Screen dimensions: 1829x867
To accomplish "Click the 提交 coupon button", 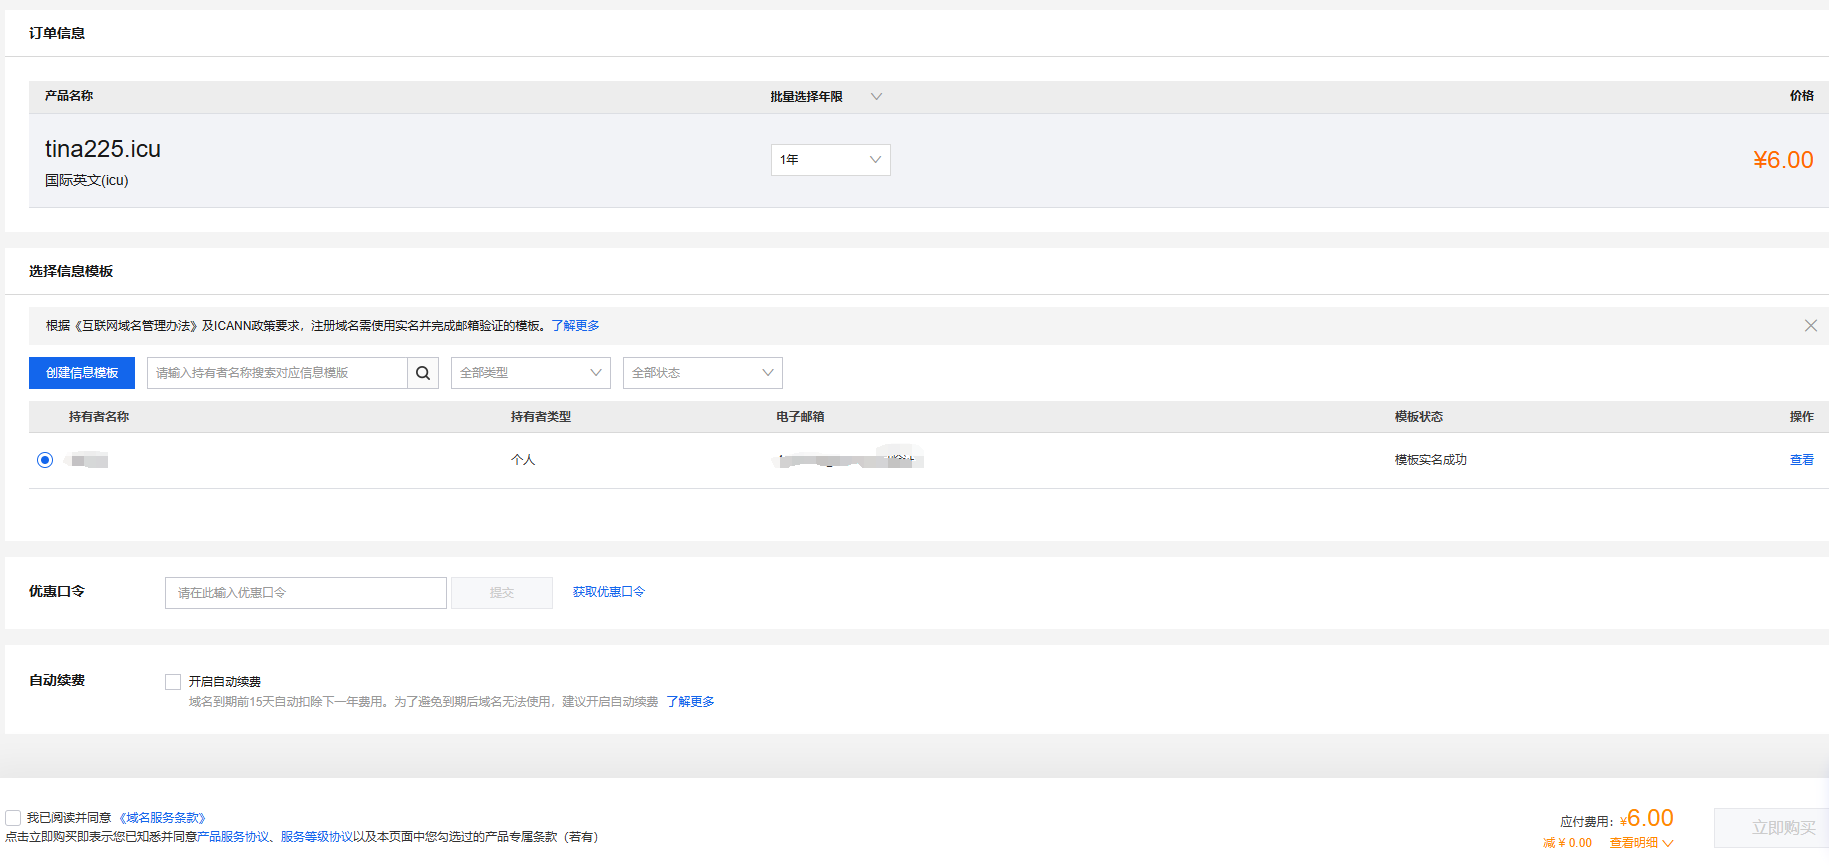I will (x=502, y=593).
